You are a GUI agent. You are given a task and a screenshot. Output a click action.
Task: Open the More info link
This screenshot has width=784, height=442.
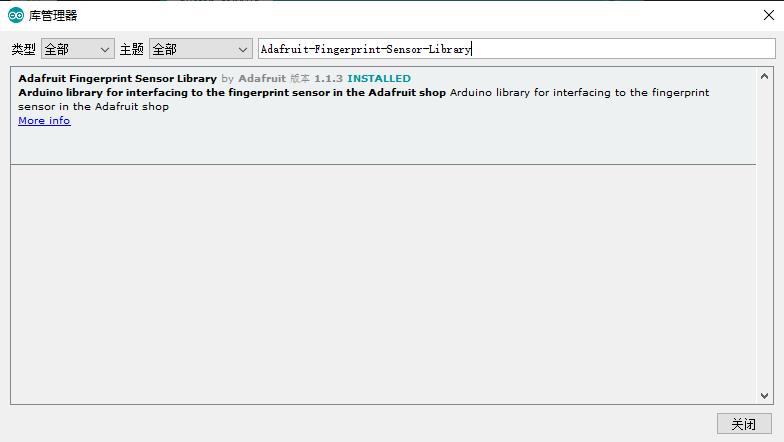tap(44, 120)
